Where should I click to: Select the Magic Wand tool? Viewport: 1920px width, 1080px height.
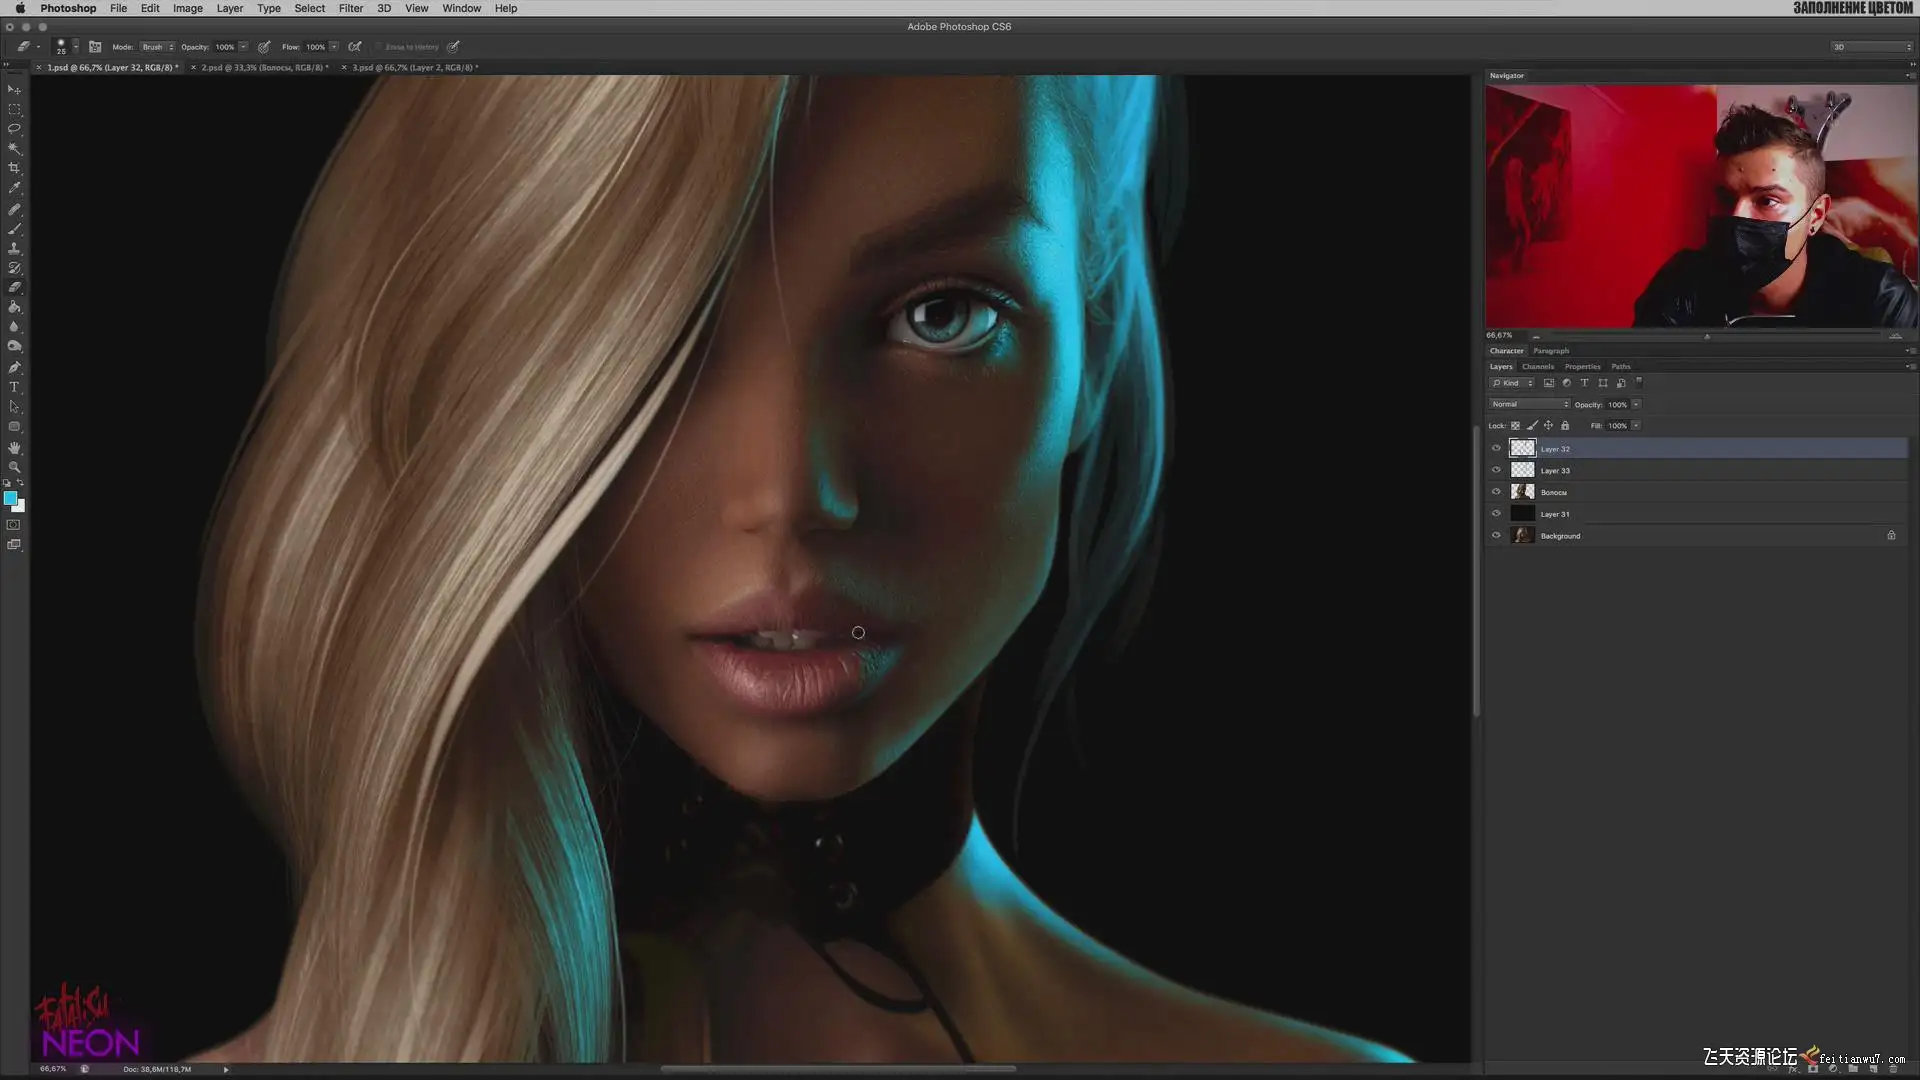pyautogui.click(x=14, y=148)
